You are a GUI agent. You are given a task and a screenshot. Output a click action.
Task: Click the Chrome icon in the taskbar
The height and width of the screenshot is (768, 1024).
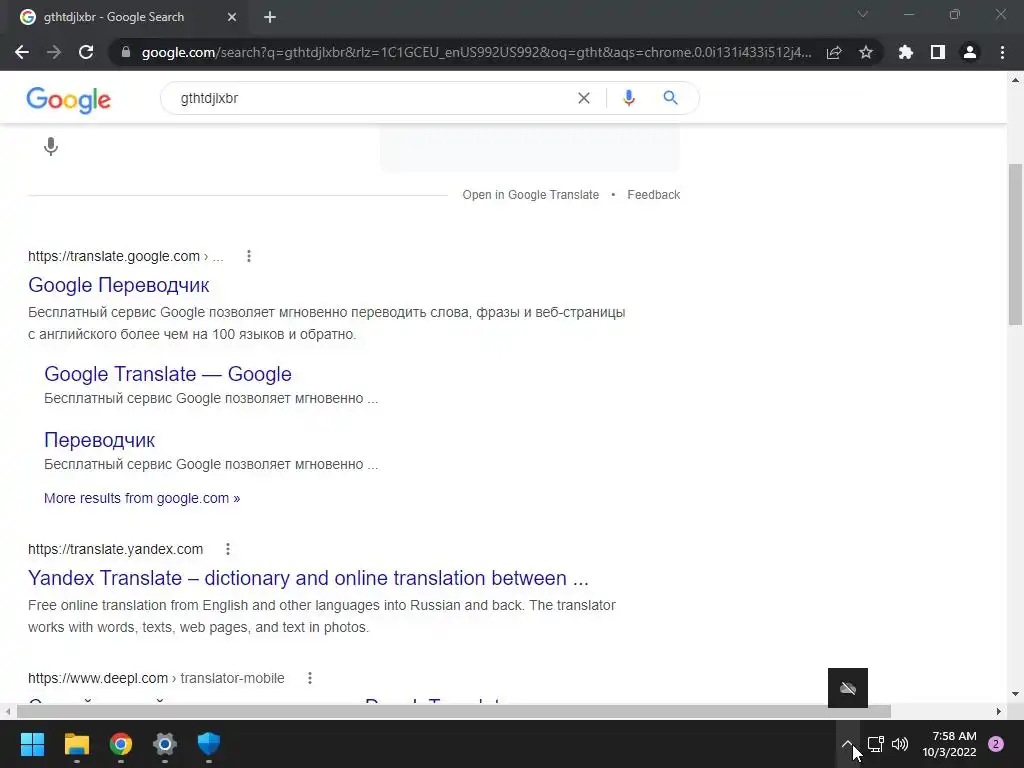click(121, 744)
